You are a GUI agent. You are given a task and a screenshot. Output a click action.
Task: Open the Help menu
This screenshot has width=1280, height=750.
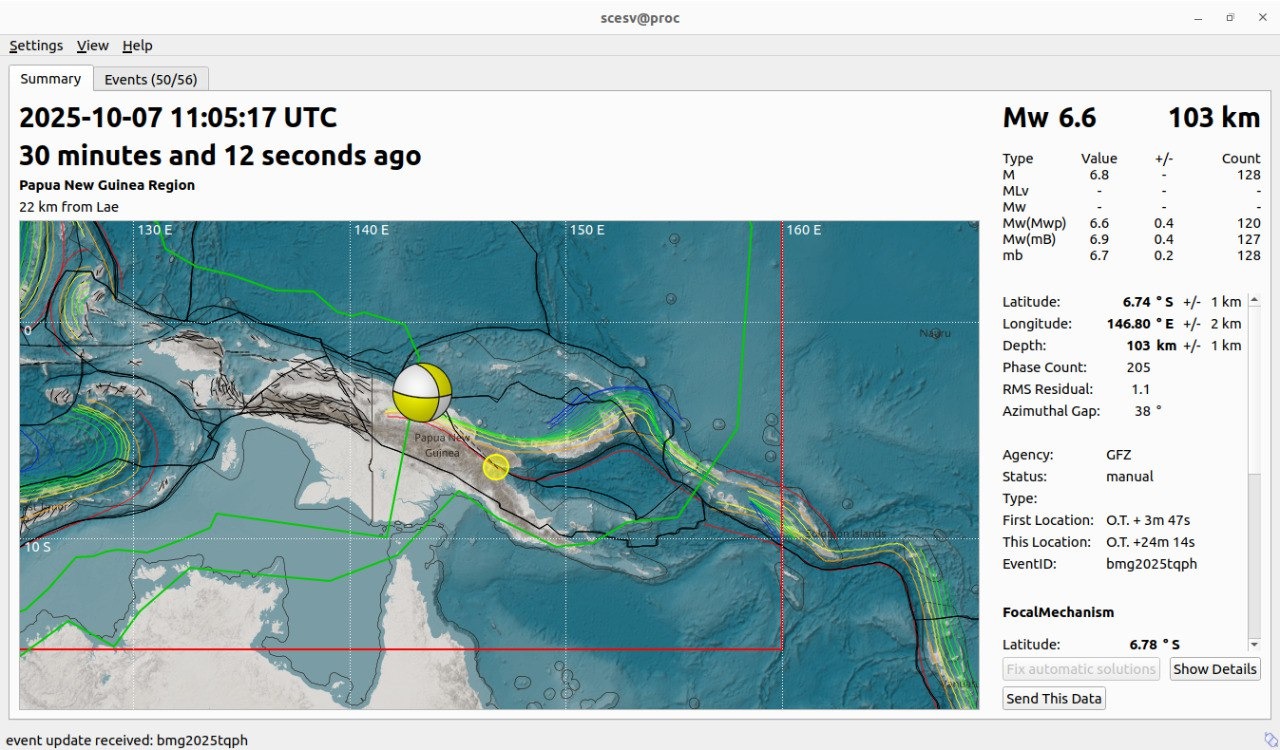click(137, 45)
